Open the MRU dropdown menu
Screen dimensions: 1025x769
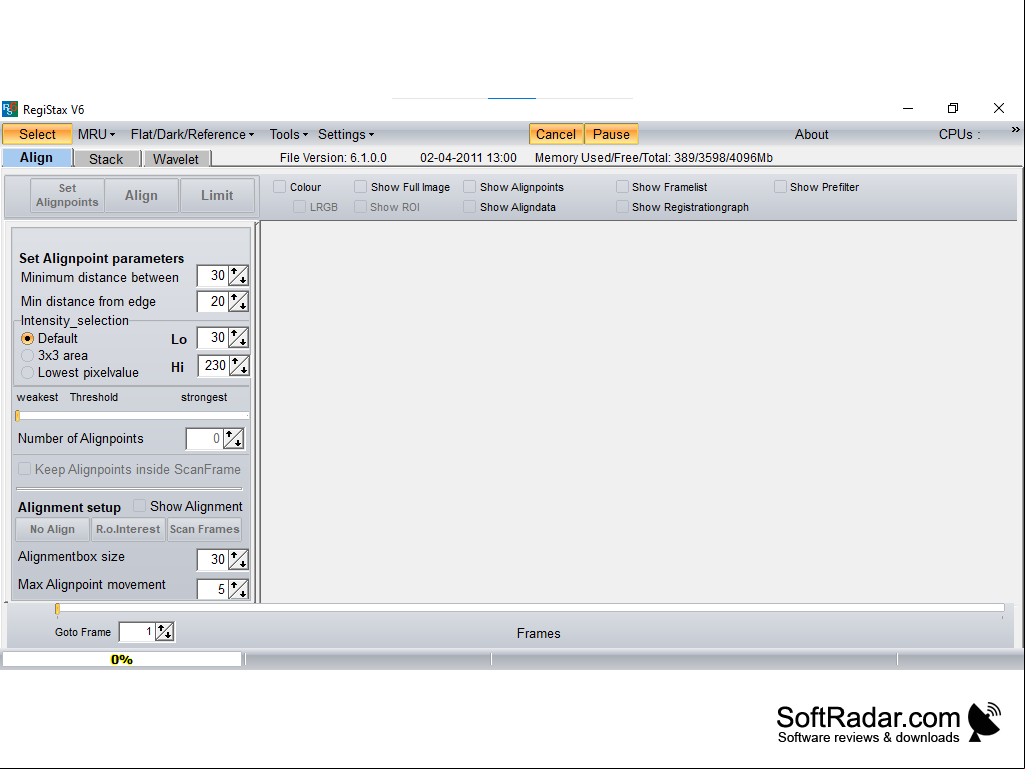pos(96,134)
